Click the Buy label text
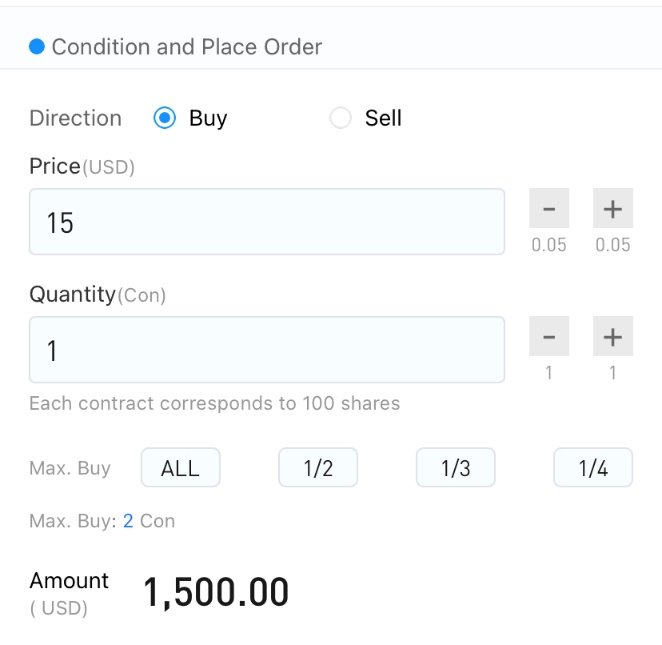The width and height of the screenshot is (662, 645). pyautogui.click(x=208, y=118)
